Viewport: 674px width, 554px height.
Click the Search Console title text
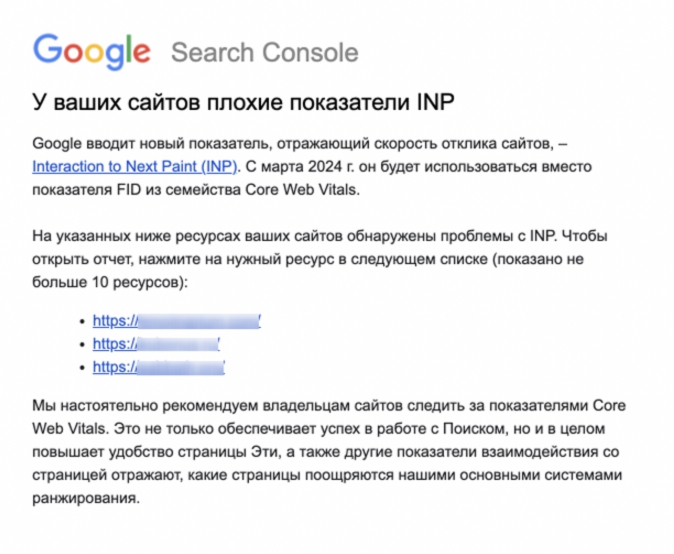tap(265, 52)
